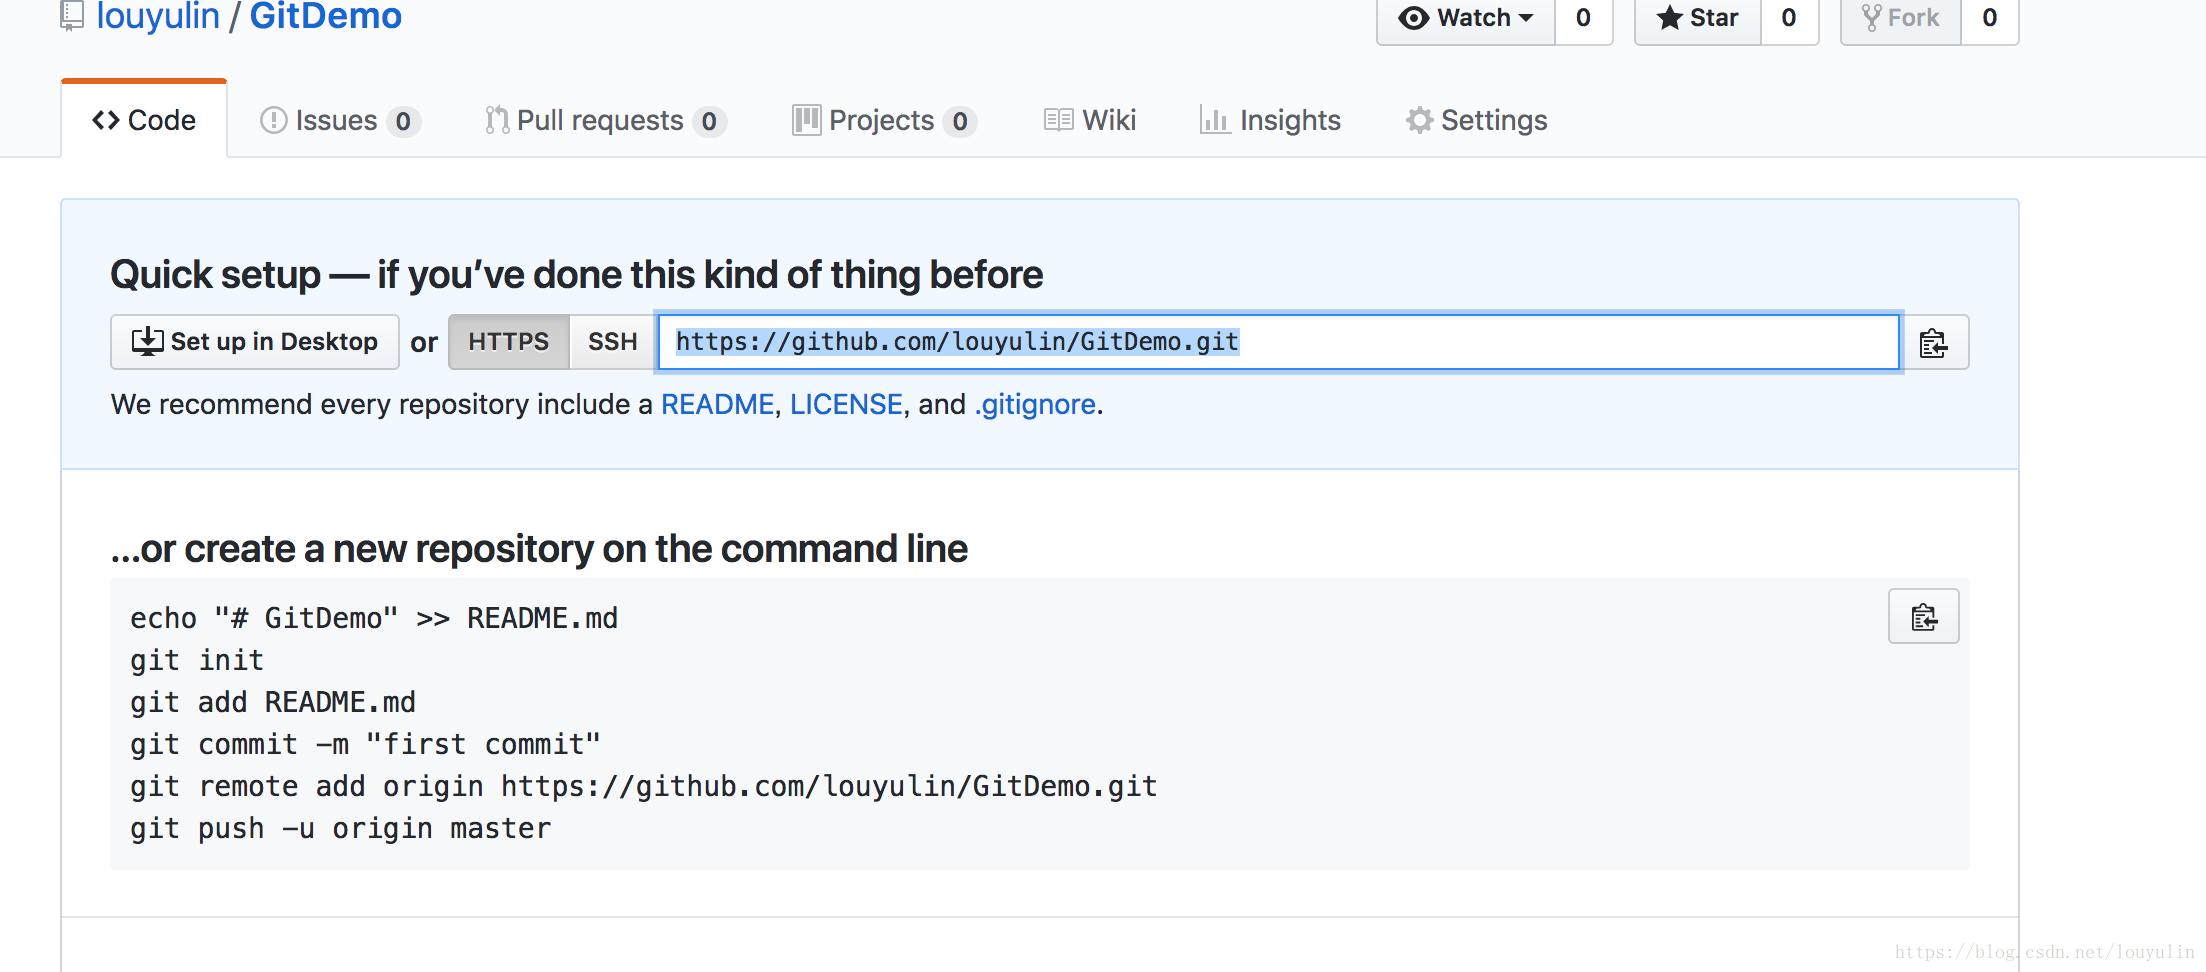Screen dimensions: 2206x972
Task: Click the Pull requests branch icon
Action: (x=497, y=120)
